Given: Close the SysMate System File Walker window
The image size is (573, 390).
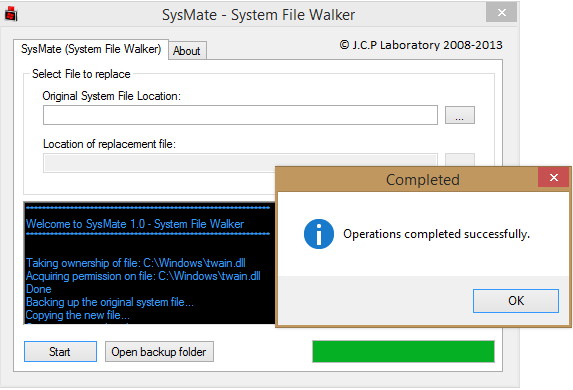Looking at the screenshot, I should click(501, 12).
